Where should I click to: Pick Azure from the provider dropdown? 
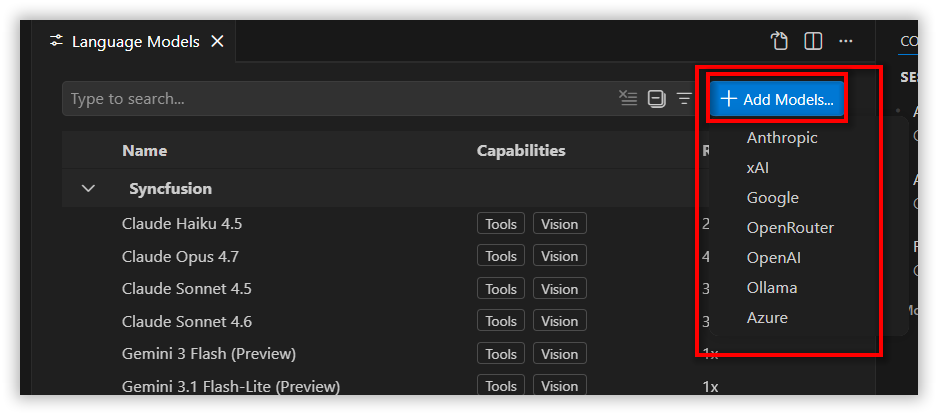pyautogui.click(x=767, y=318)
